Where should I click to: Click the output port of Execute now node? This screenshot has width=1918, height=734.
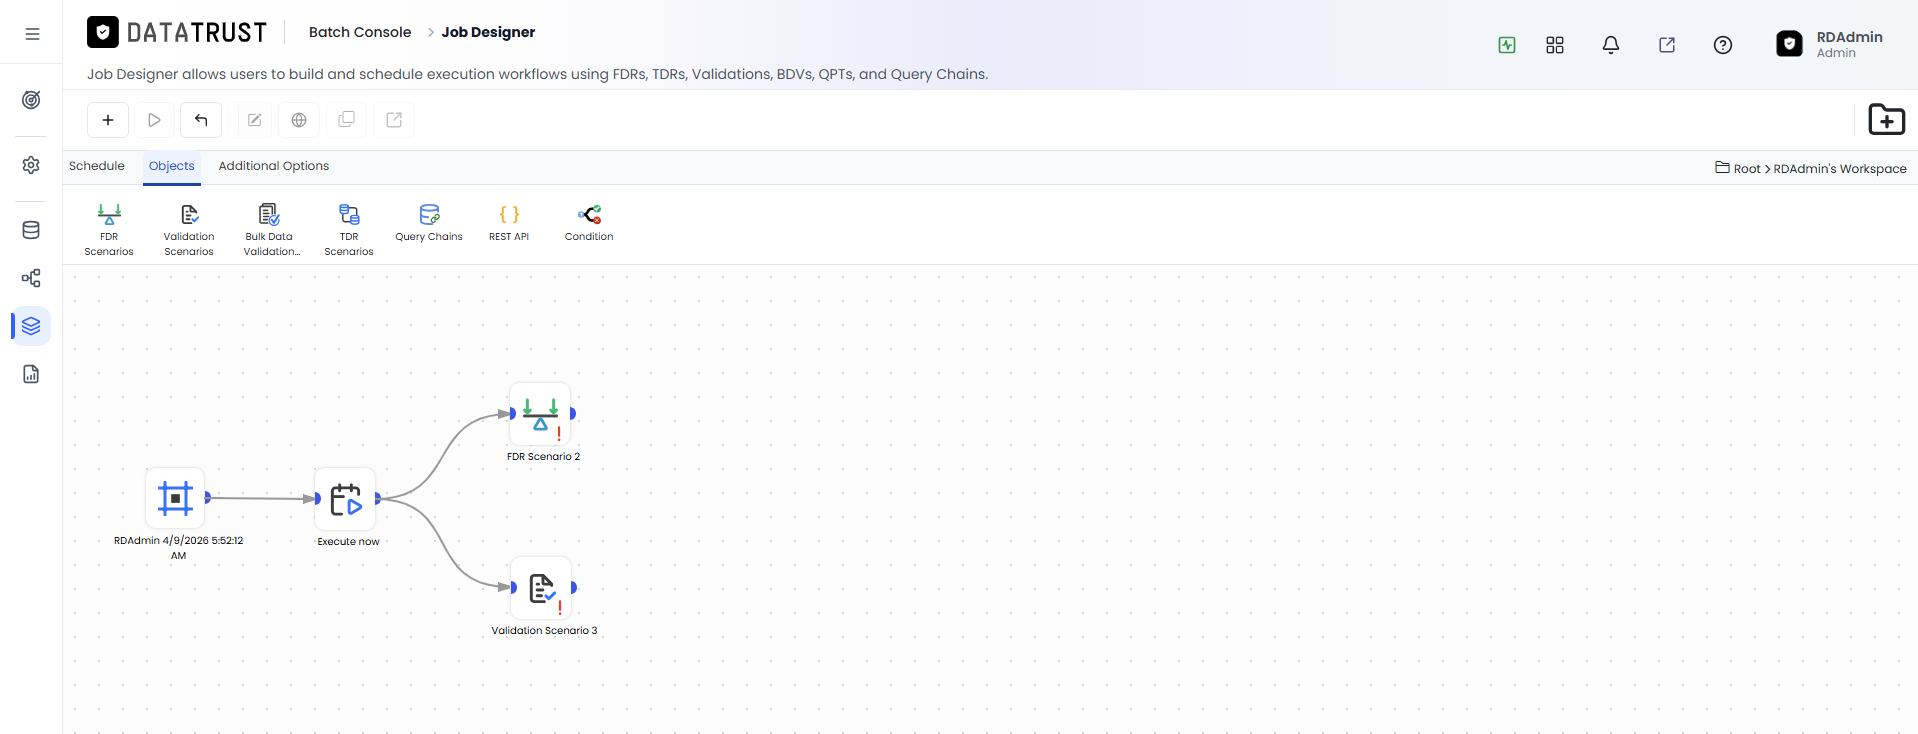(378, 498)
